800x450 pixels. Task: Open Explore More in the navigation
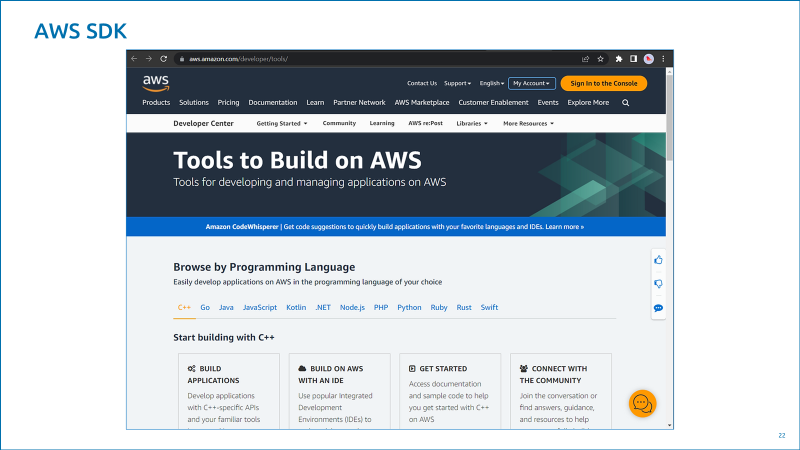(588, 103)
